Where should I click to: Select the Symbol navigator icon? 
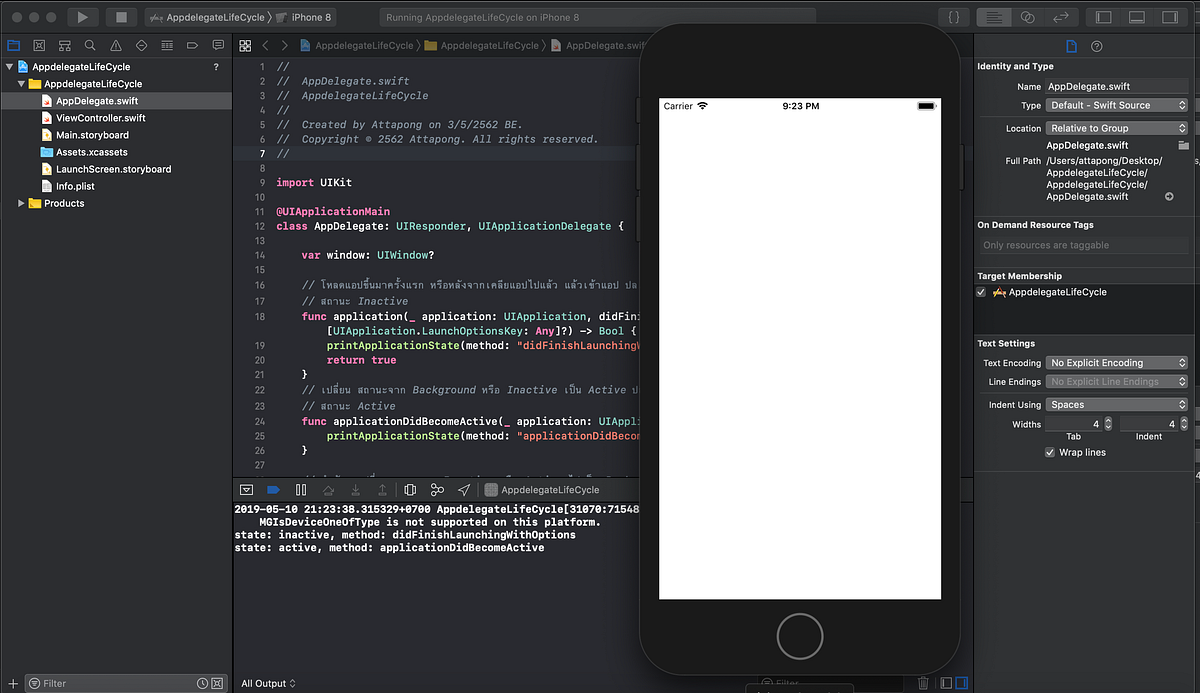click(64, 45)
